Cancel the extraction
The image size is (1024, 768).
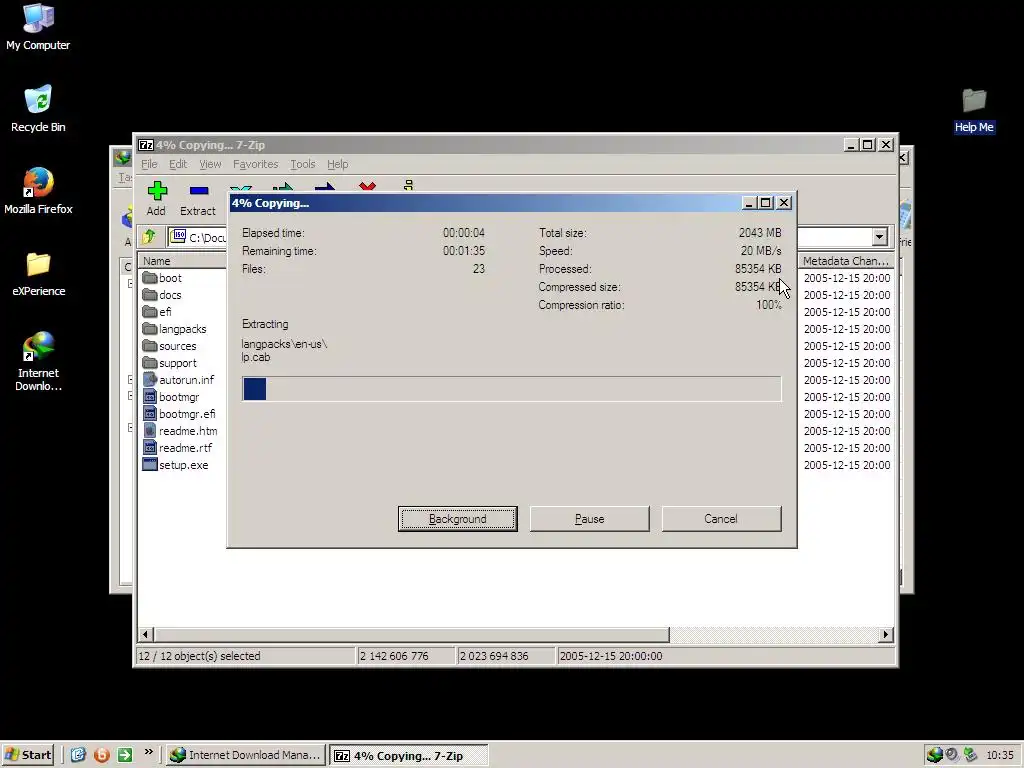click(x=721, y=519)
